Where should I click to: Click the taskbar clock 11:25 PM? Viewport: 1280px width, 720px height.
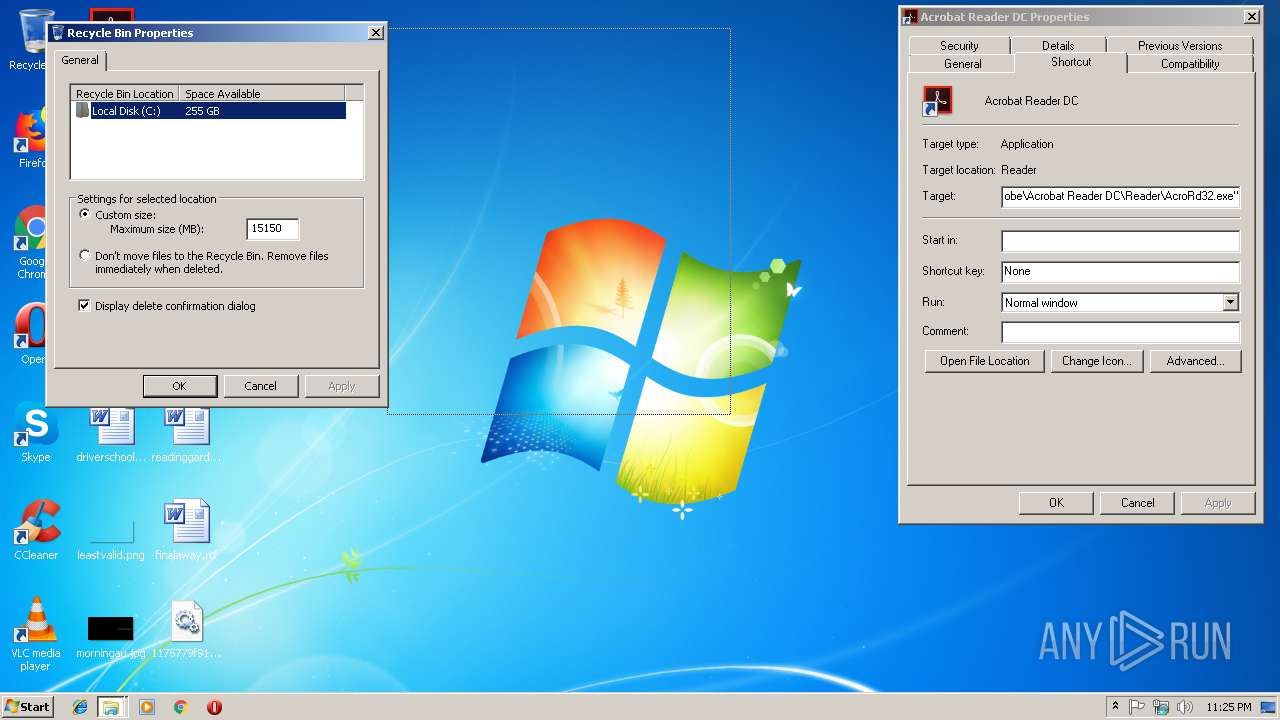click(x=1228, y=707)
